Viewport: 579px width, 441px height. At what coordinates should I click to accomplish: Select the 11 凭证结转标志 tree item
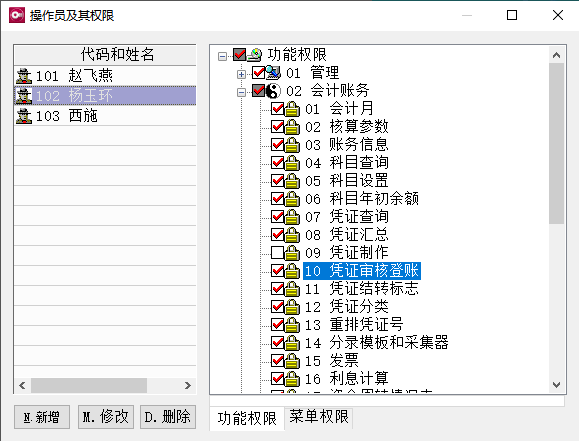click(x=362, y=289)
